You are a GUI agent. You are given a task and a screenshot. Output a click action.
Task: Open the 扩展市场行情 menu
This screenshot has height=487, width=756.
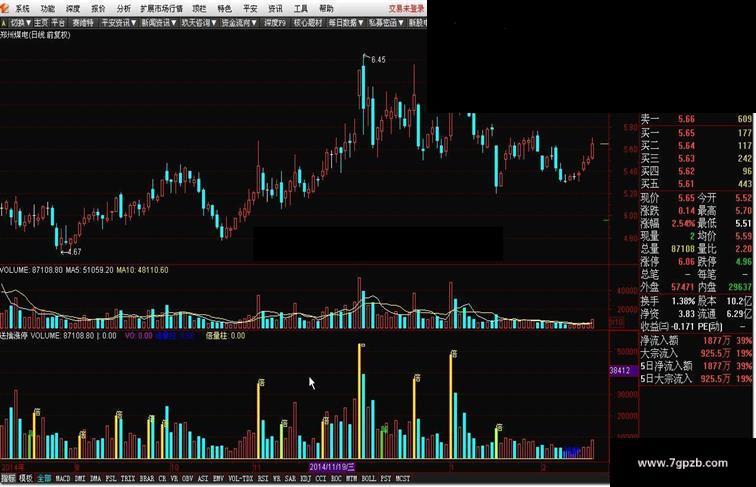click(162, 9)
